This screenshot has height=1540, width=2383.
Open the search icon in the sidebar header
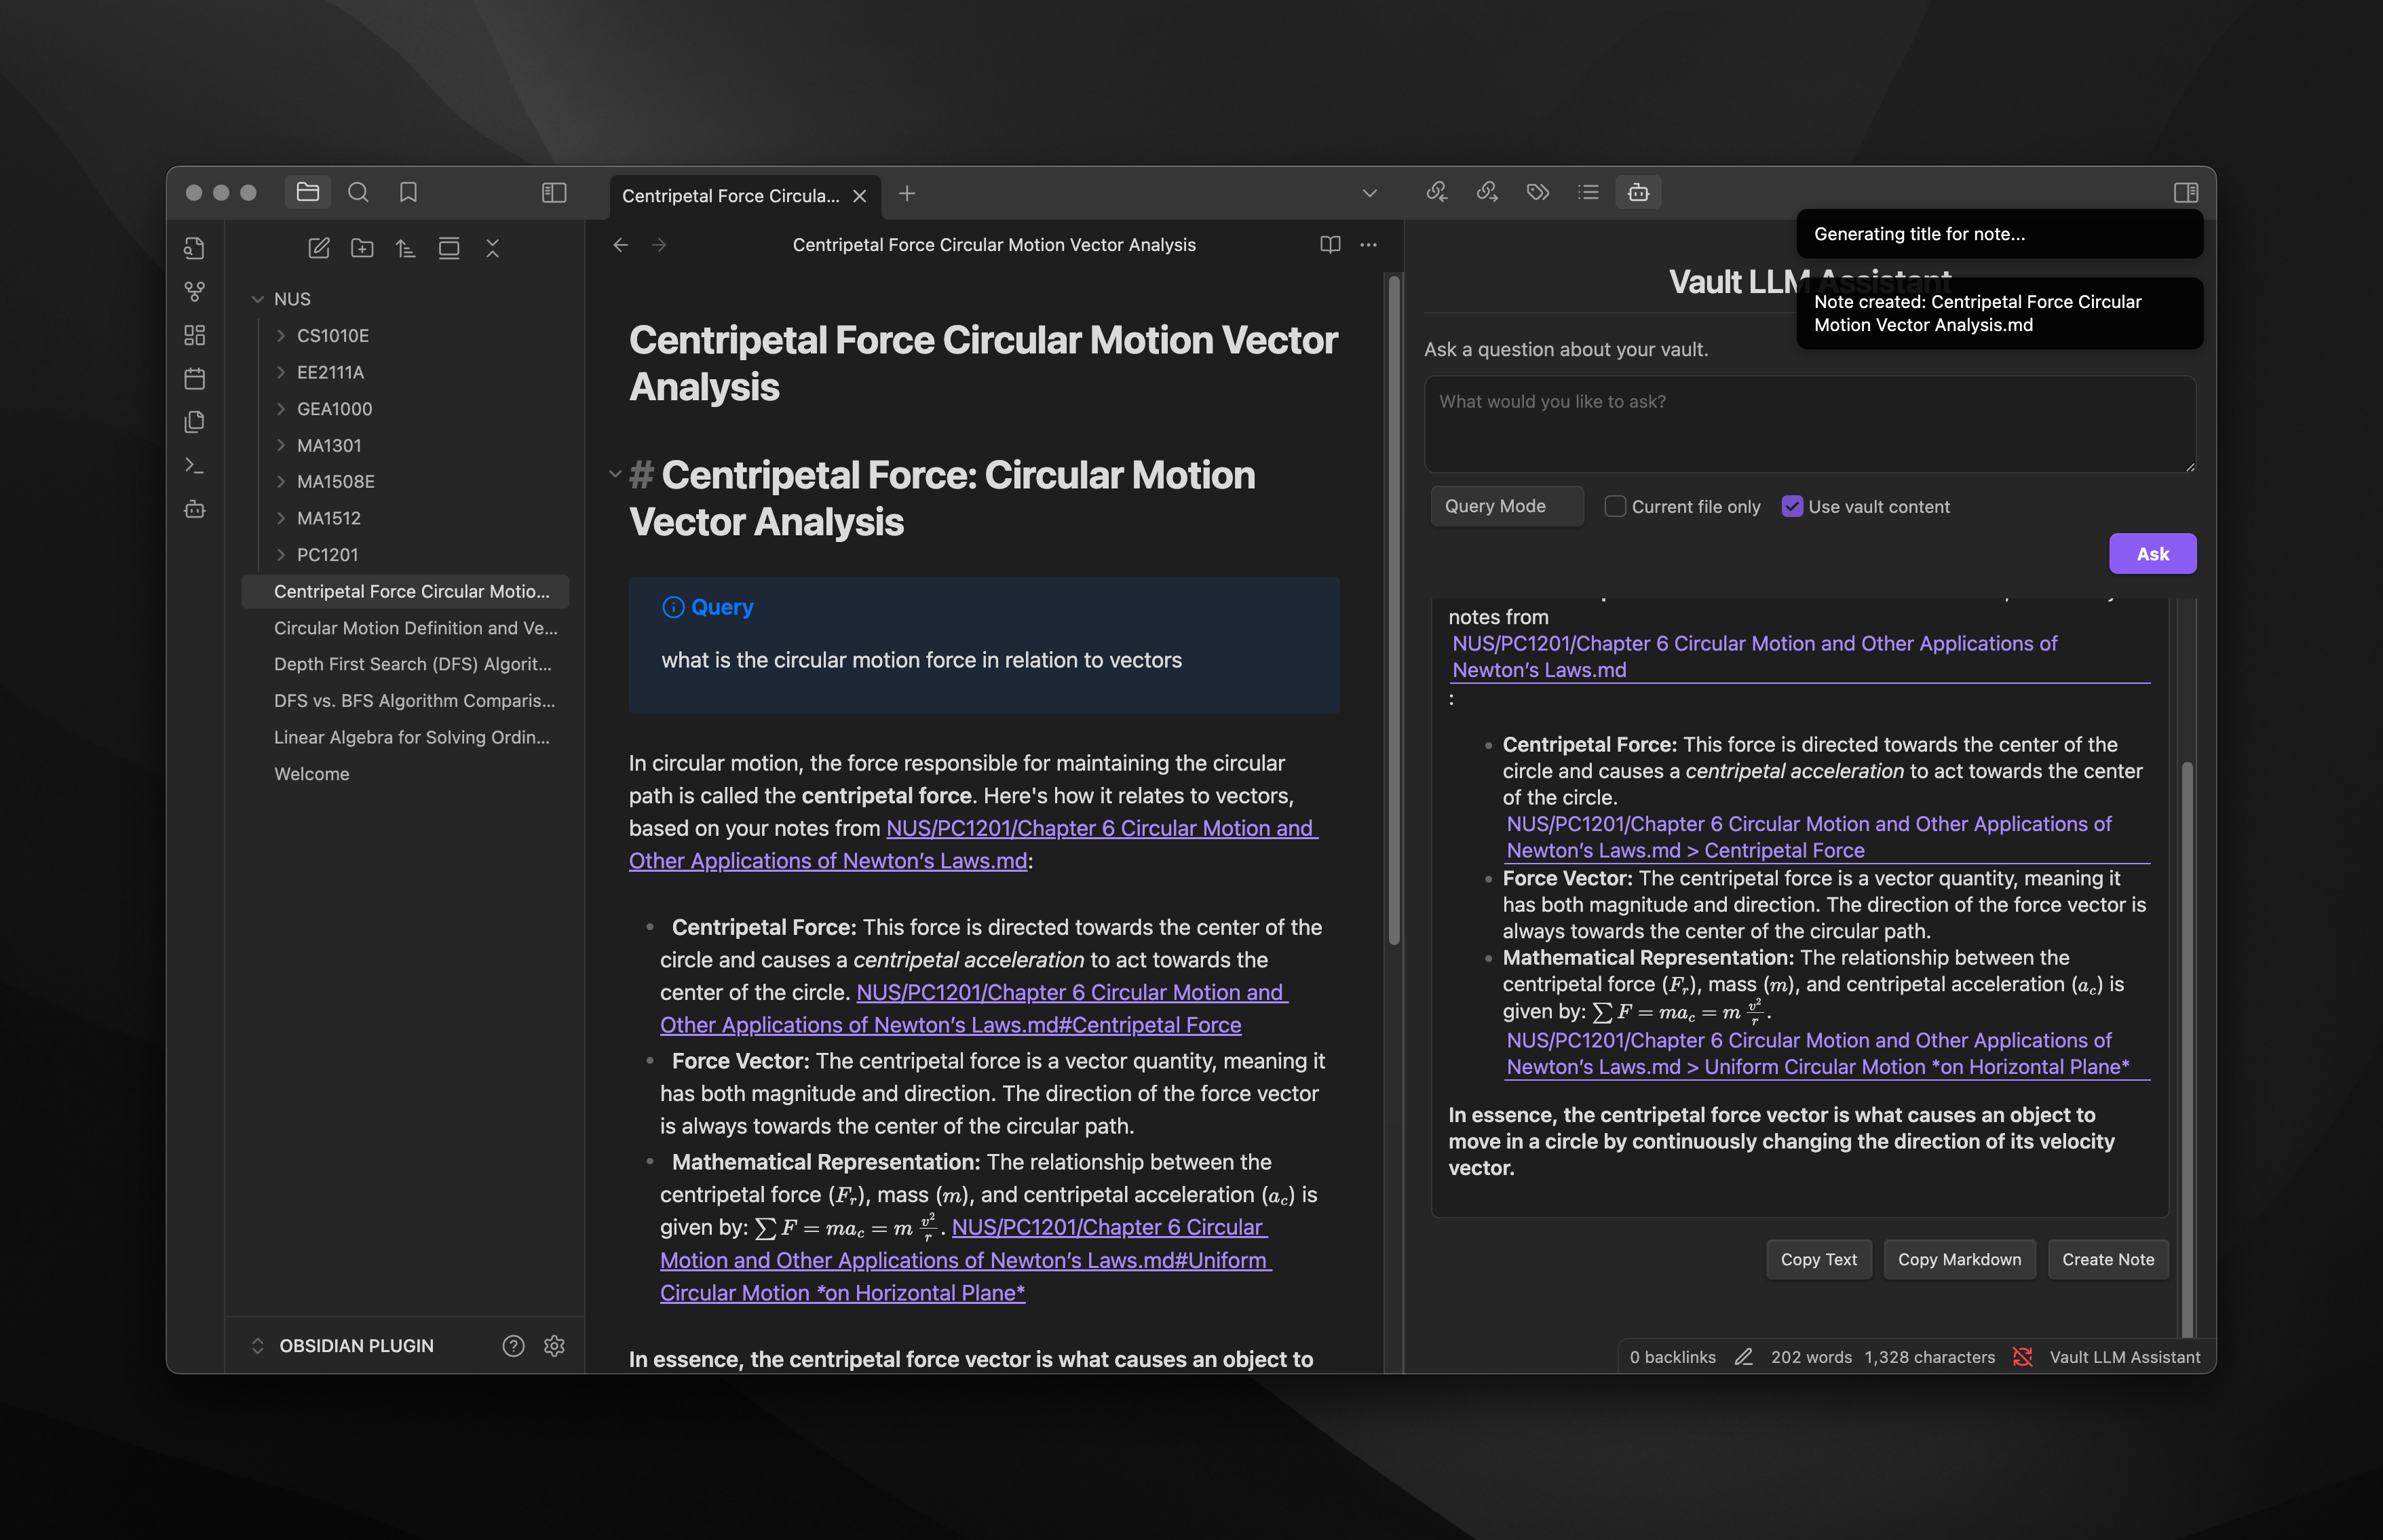358,193
